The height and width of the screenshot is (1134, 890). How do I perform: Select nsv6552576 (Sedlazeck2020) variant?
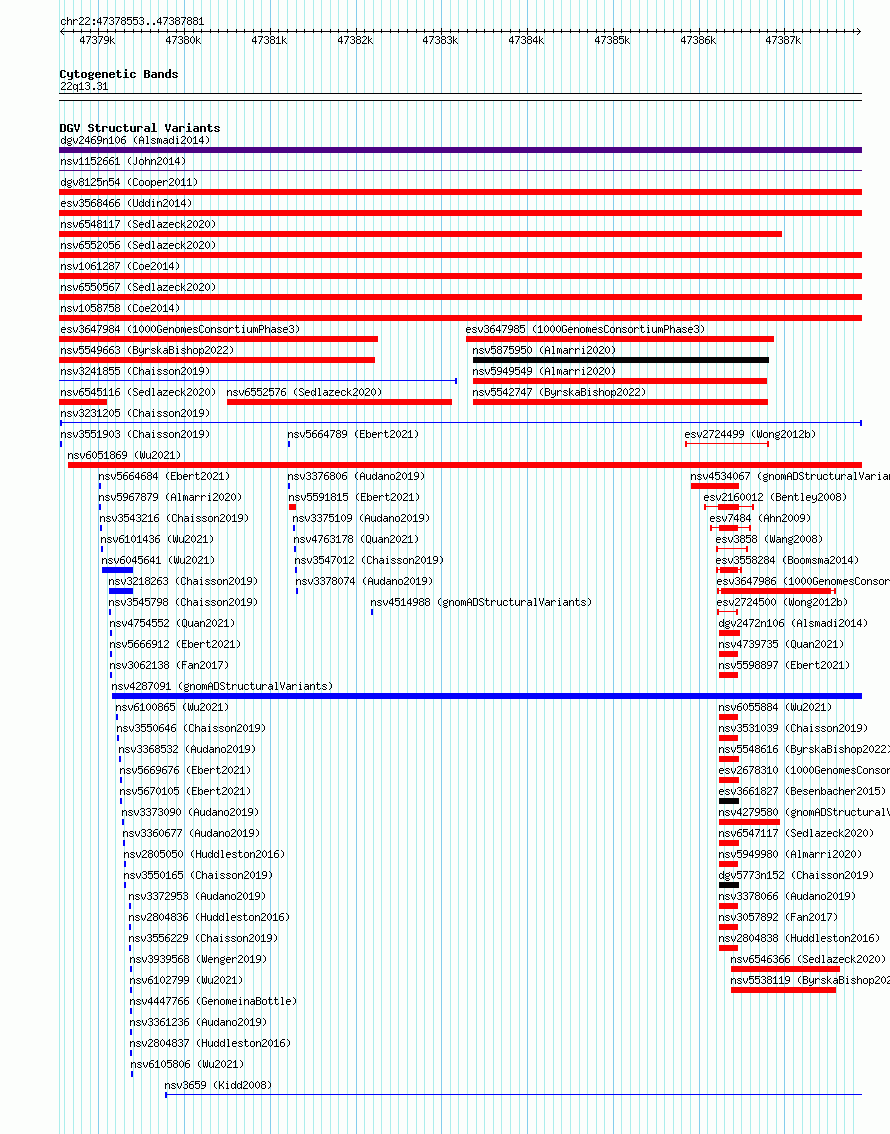coord(304,392)
